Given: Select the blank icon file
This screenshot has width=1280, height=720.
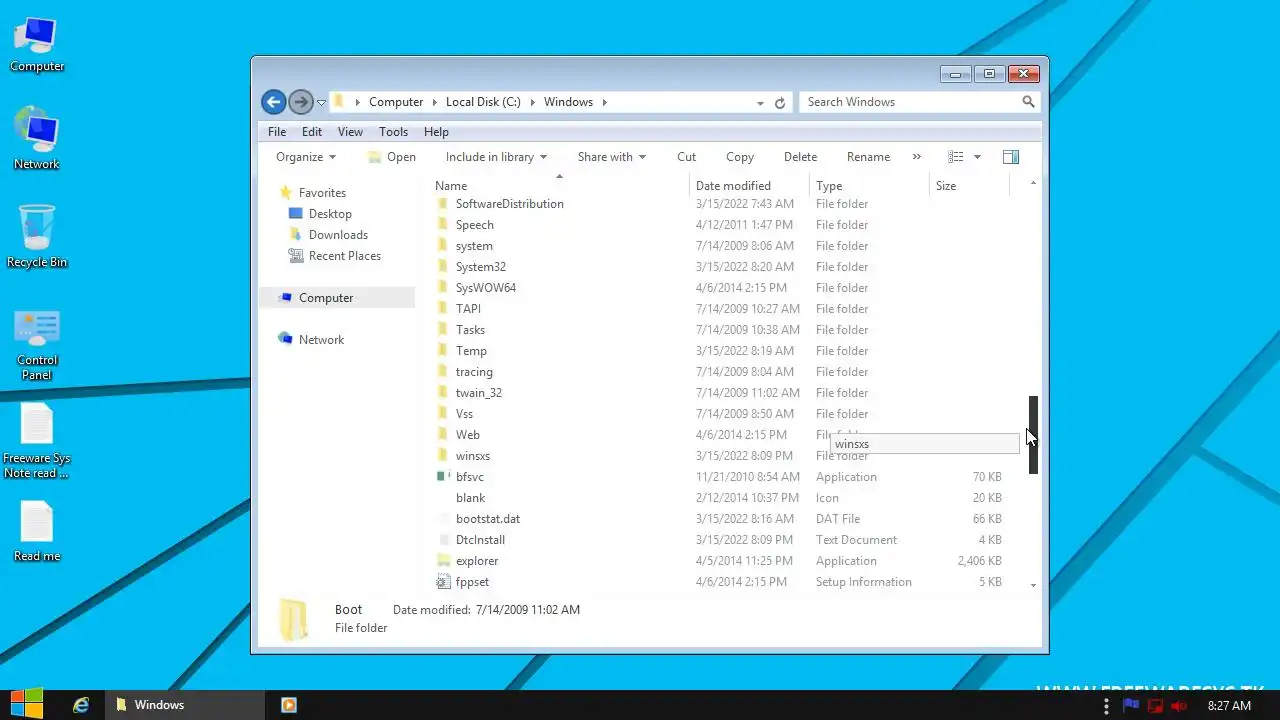Looking at the screenshot, I should coord(470,498).
